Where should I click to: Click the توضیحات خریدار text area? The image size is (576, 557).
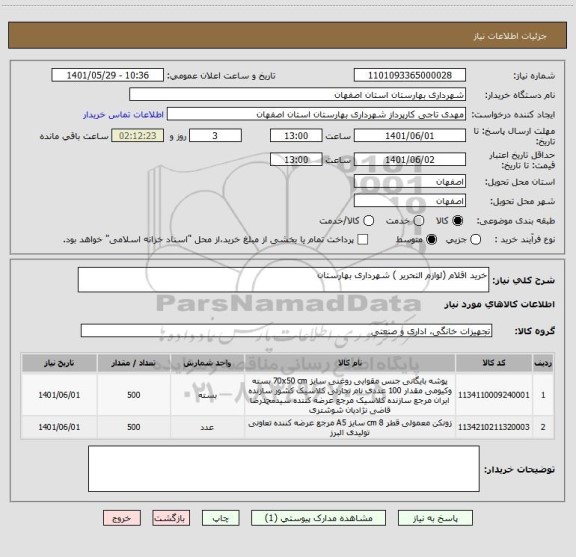click(x=284, y=469)
